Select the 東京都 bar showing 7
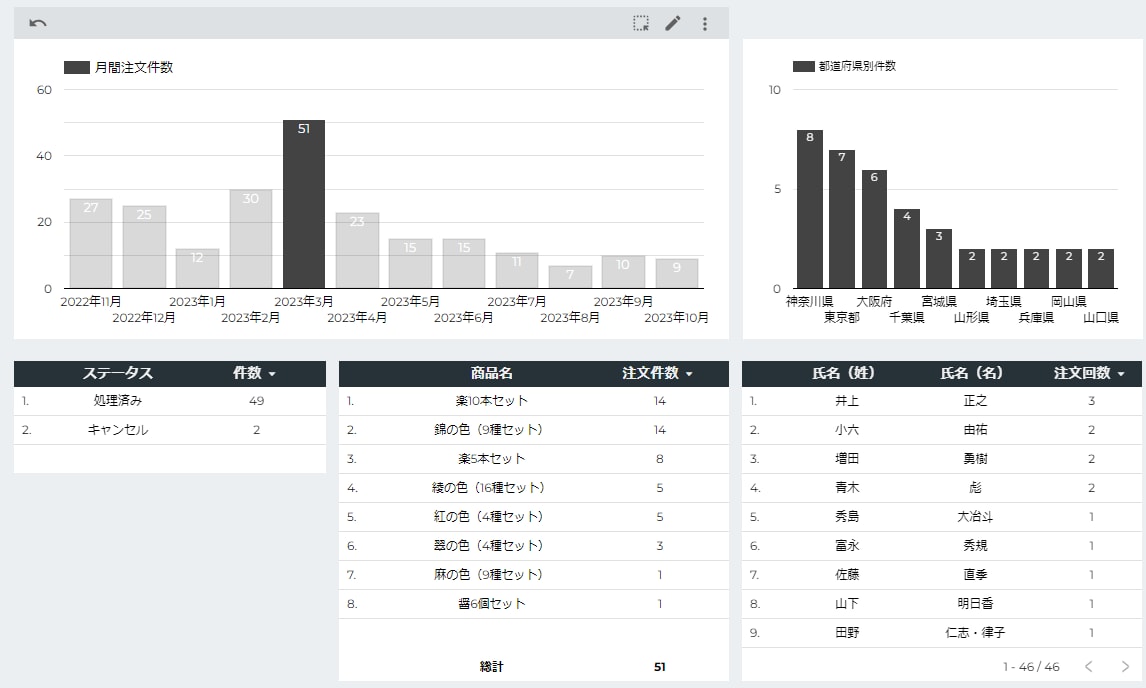 pyautogui.click(x=842, y=219)
